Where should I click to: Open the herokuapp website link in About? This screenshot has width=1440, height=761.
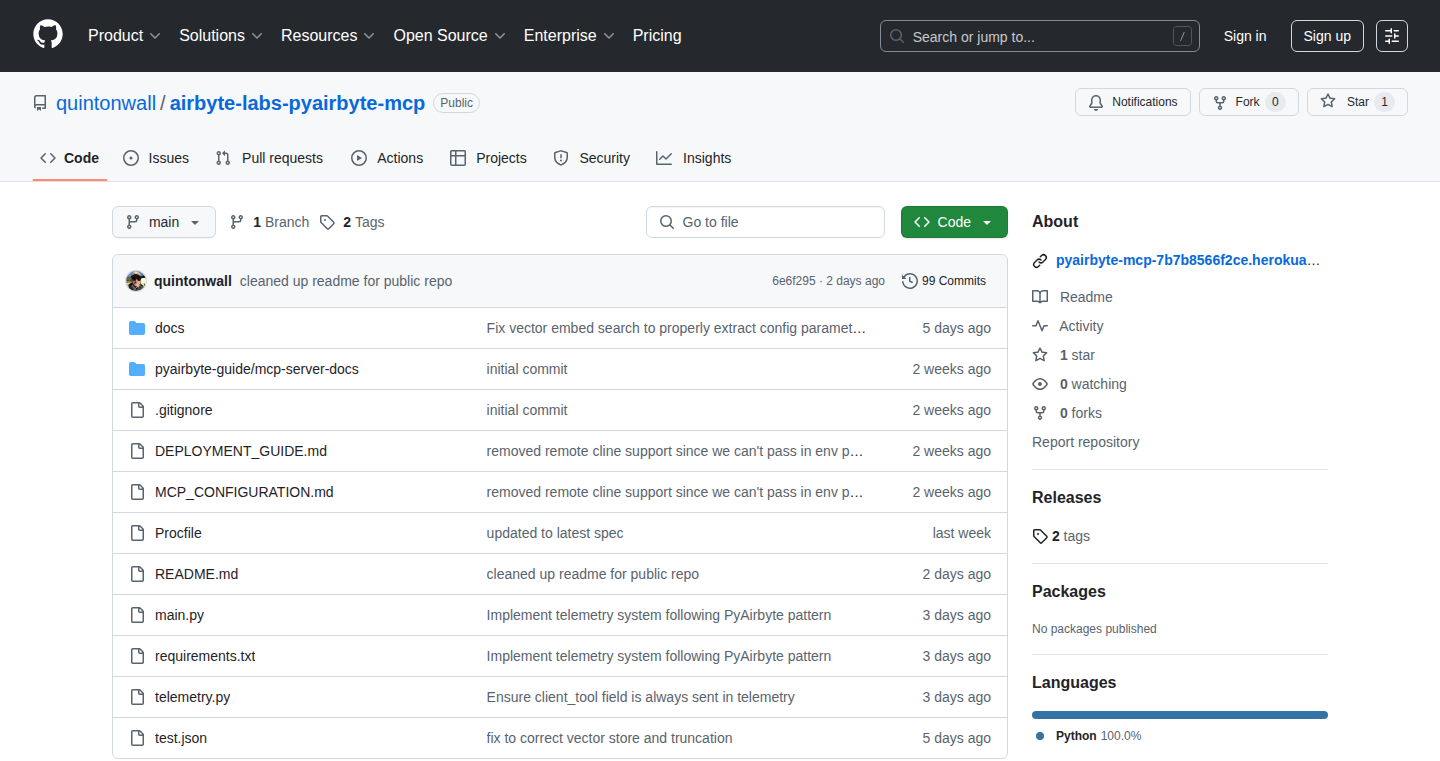click(1188, 261)
